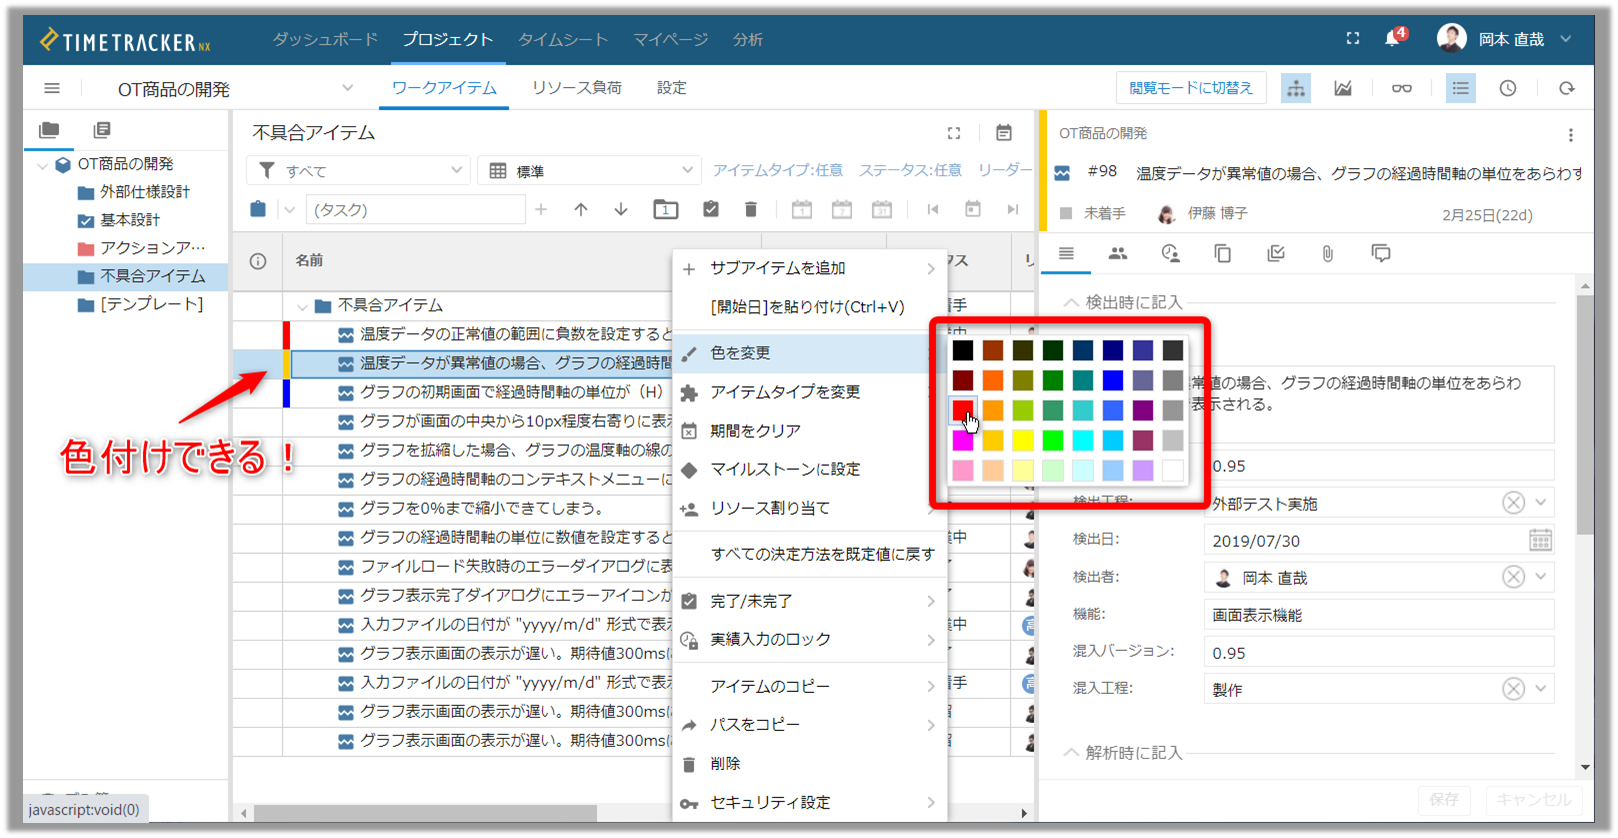The height and width of the screenshot is (838, 1618).
Task: Toggle the 未着手 status checkbox
Action: pyautogui.click(x=1066, y=214)
